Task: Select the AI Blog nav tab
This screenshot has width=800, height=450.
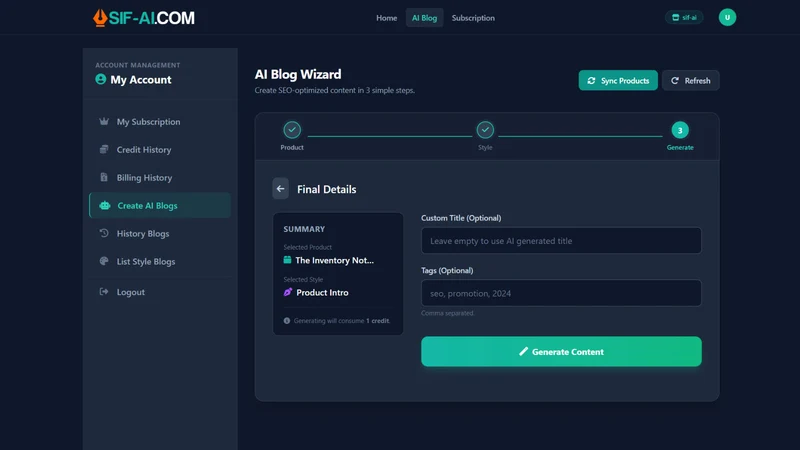Action: 424,18
